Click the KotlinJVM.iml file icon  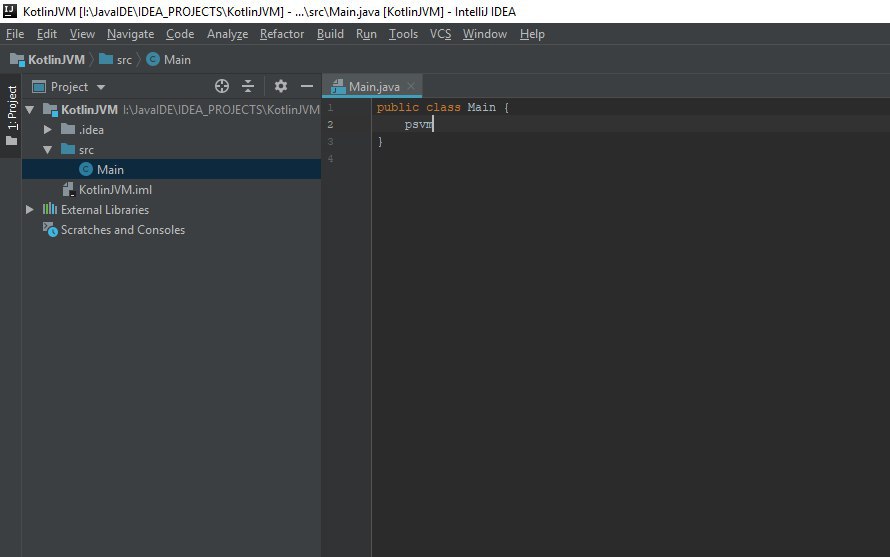(x=69, y=189)
